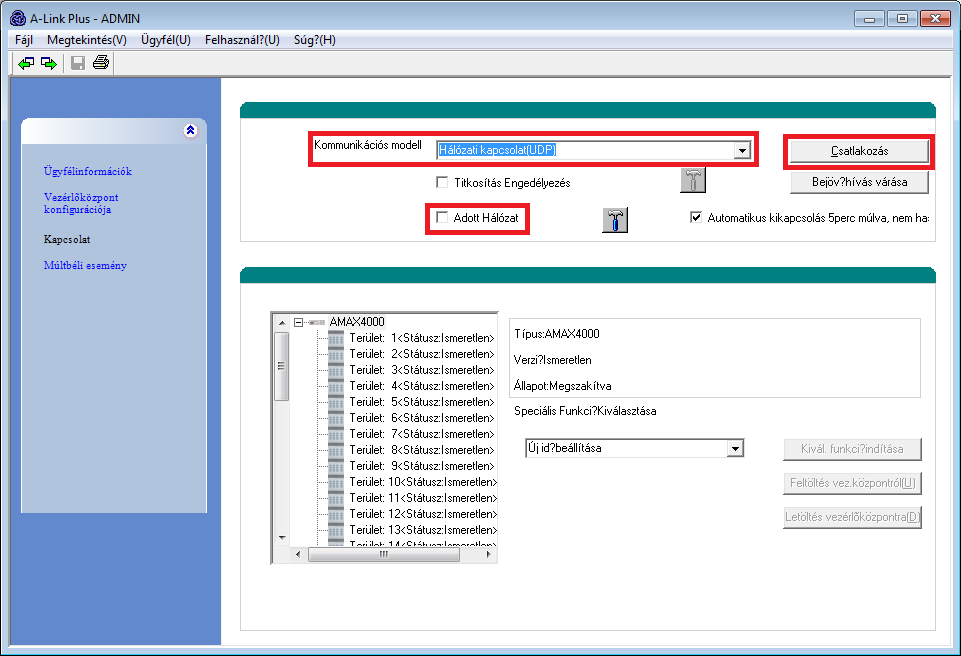Click the A-Link Plus app logo icon
Viewport: 961px width, 656px height.
[18, 18]
